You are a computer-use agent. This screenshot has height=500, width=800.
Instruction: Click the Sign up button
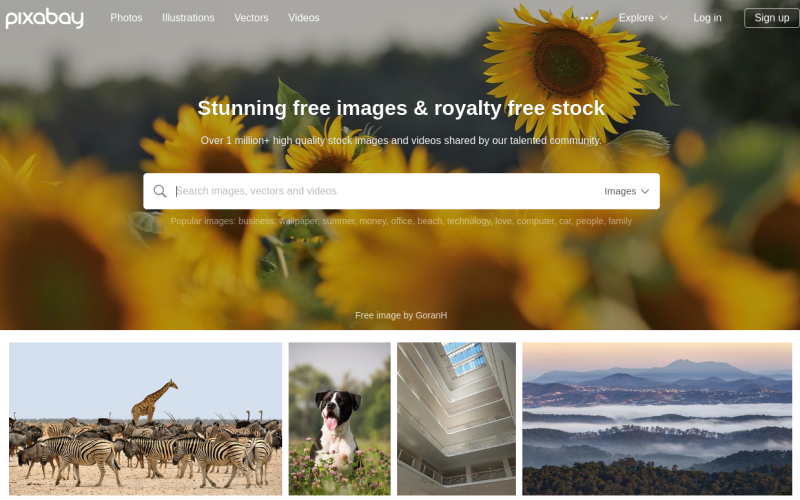pyautogui.click(x=771, y=18)
